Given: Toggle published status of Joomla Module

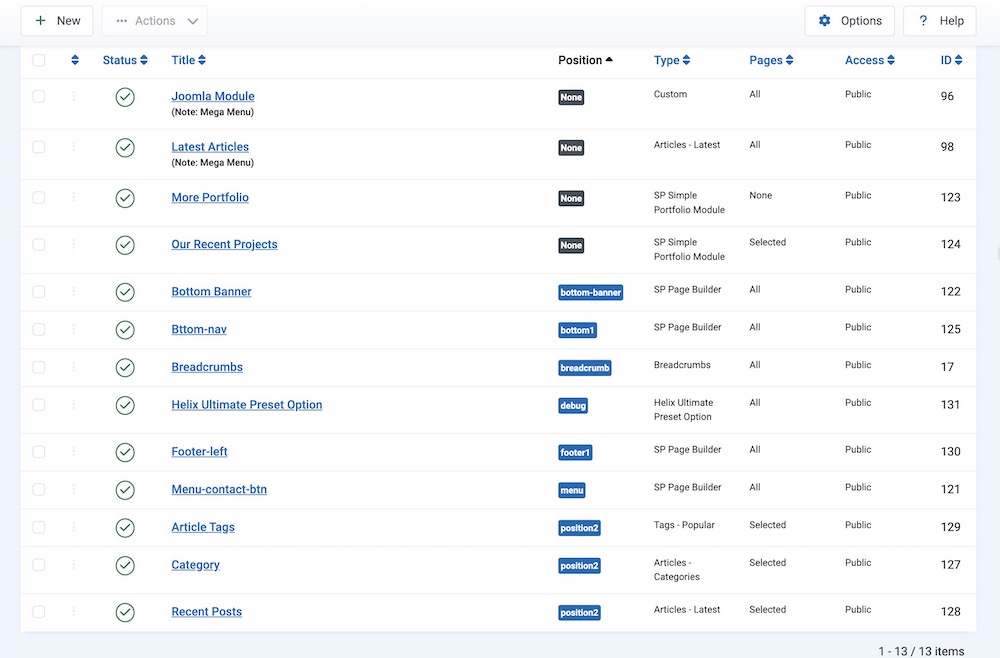Looking at the screenshot, I should [x=125, y=97].
